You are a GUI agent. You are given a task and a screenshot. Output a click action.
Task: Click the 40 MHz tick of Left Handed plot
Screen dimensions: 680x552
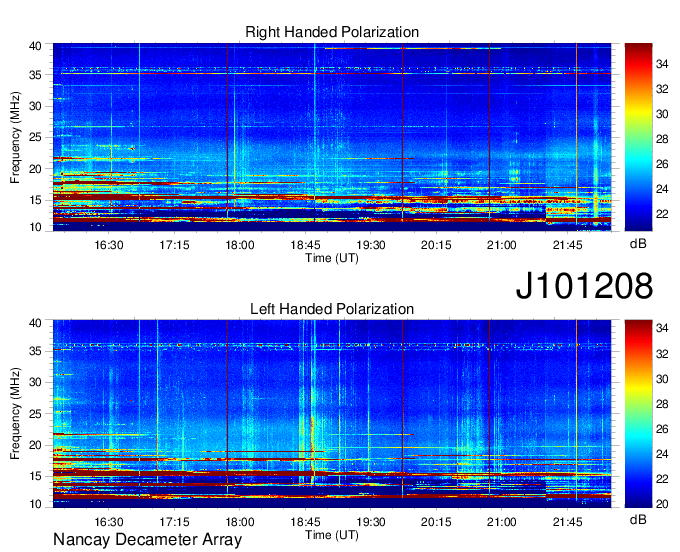click(36, 323)
